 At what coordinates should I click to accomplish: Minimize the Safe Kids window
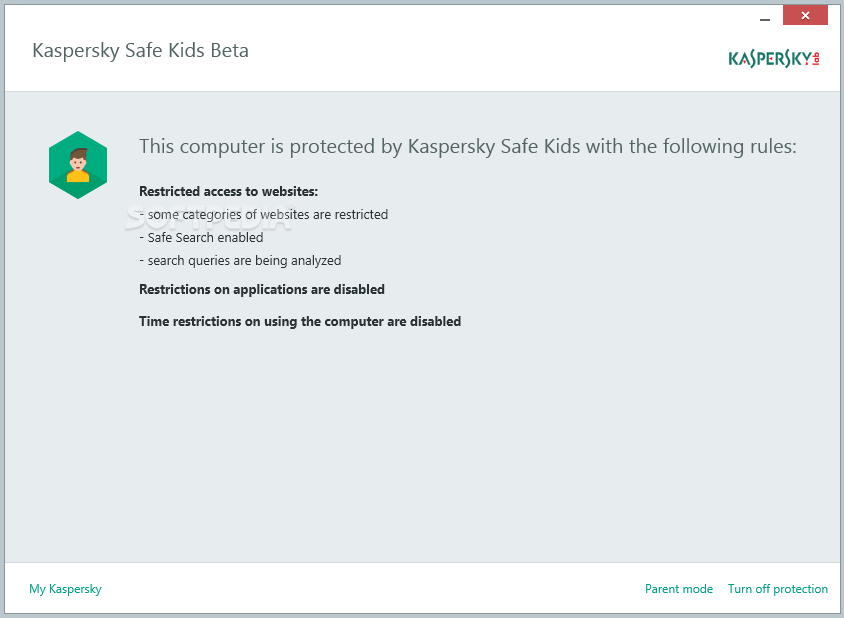click(x=765, y=18)
